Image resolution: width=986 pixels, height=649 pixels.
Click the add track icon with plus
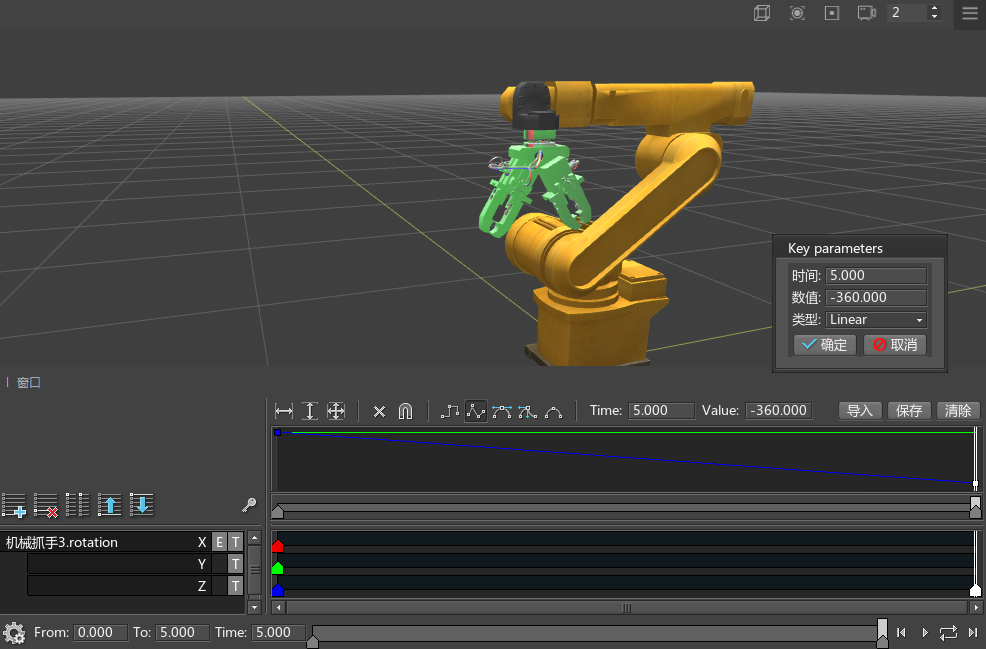[14, 505]
